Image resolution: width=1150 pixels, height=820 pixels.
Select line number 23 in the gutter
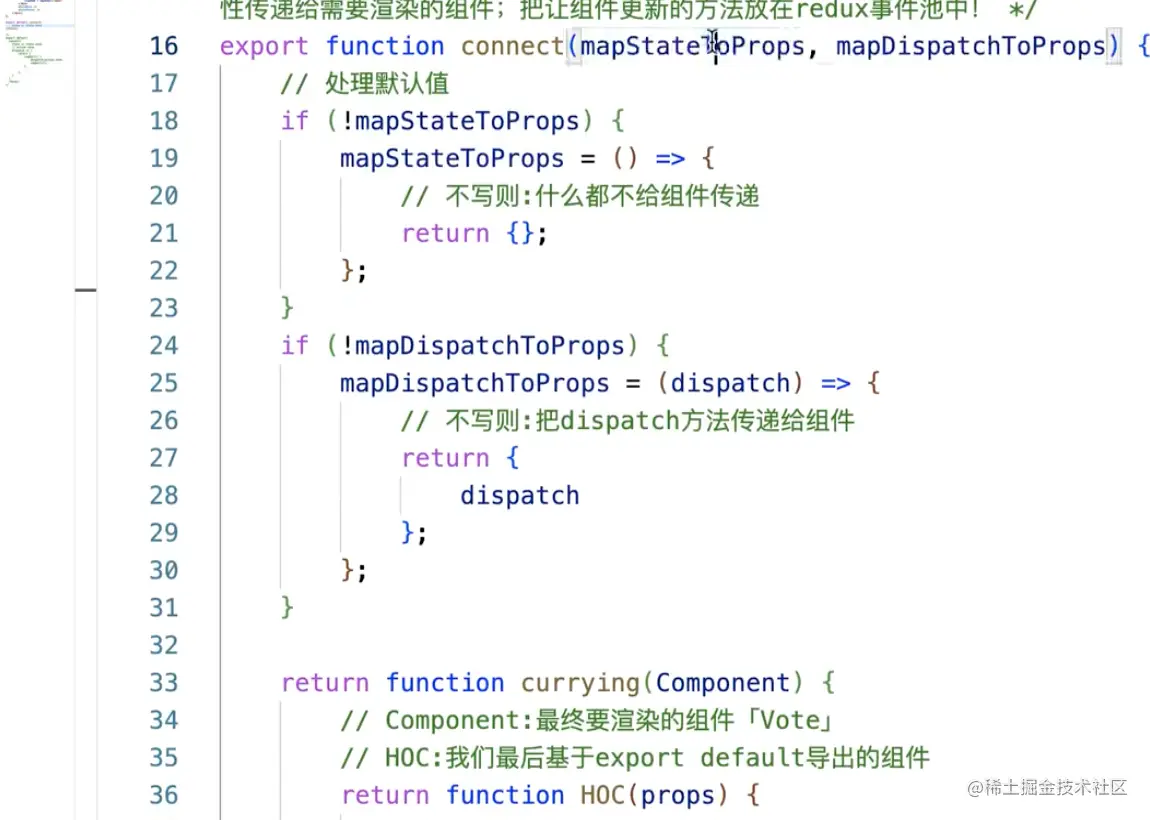click(x=164, y=308)
